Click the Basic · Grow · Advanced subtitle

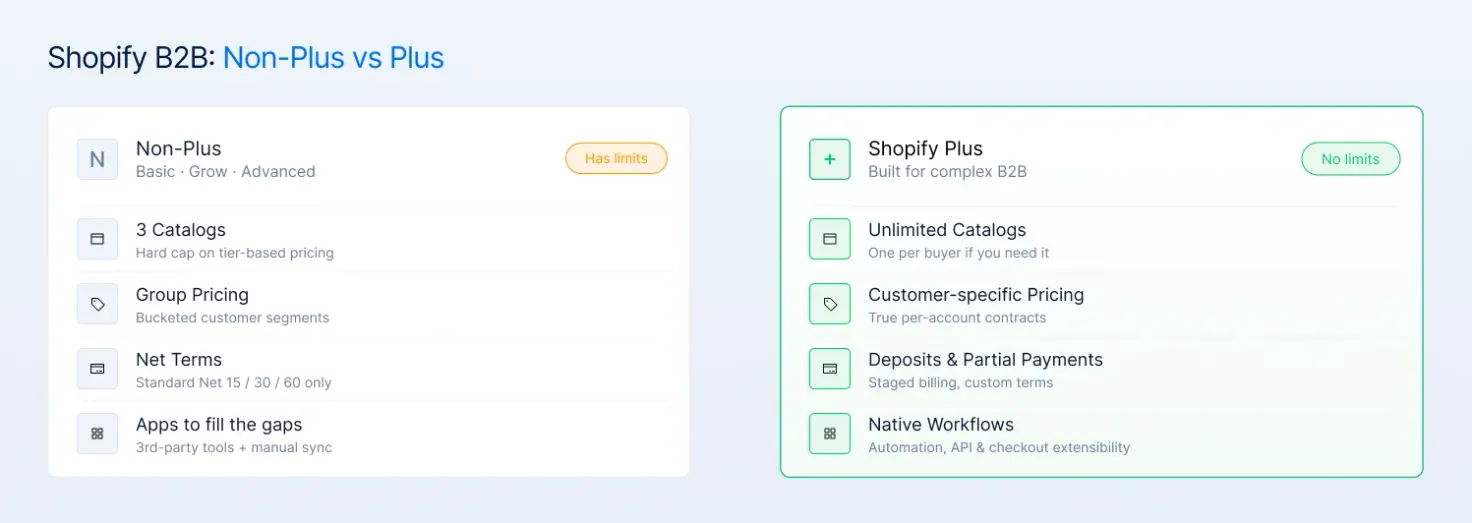pos(225,172)
